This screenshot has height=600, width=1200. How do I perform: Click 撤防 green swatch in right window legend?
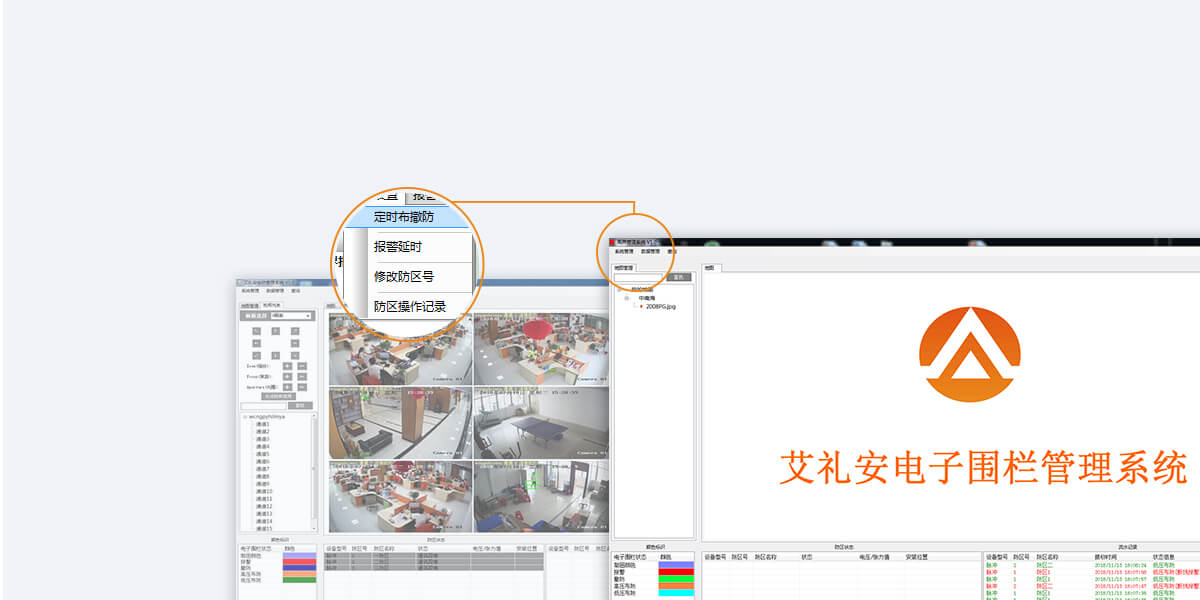pos(676,579)
